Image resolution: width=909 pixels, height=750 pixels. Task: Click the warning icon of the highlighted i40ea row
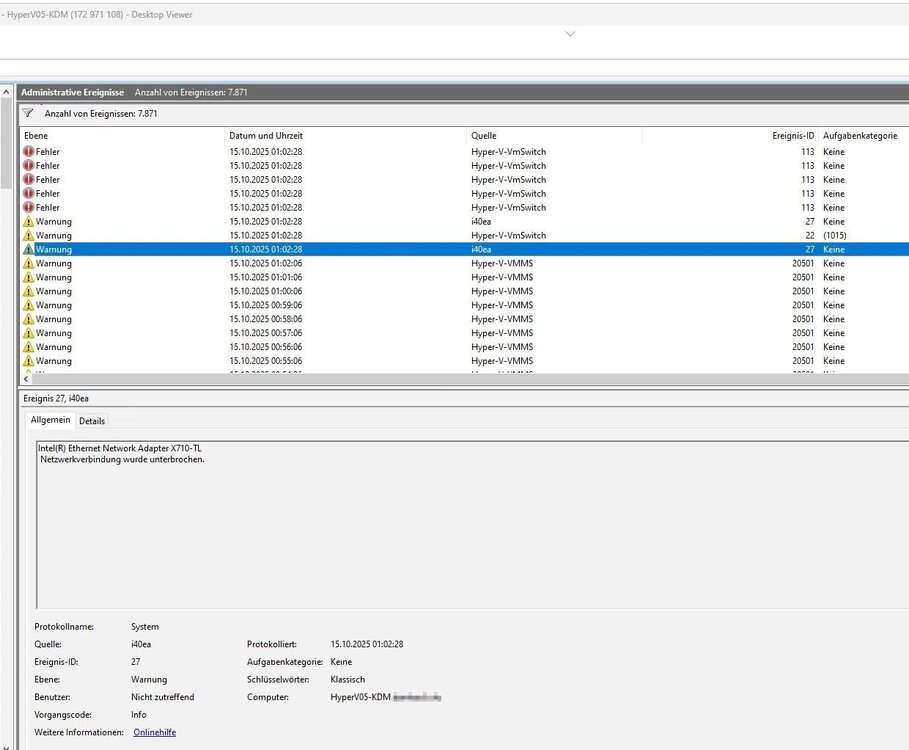(x=28, y=250)
